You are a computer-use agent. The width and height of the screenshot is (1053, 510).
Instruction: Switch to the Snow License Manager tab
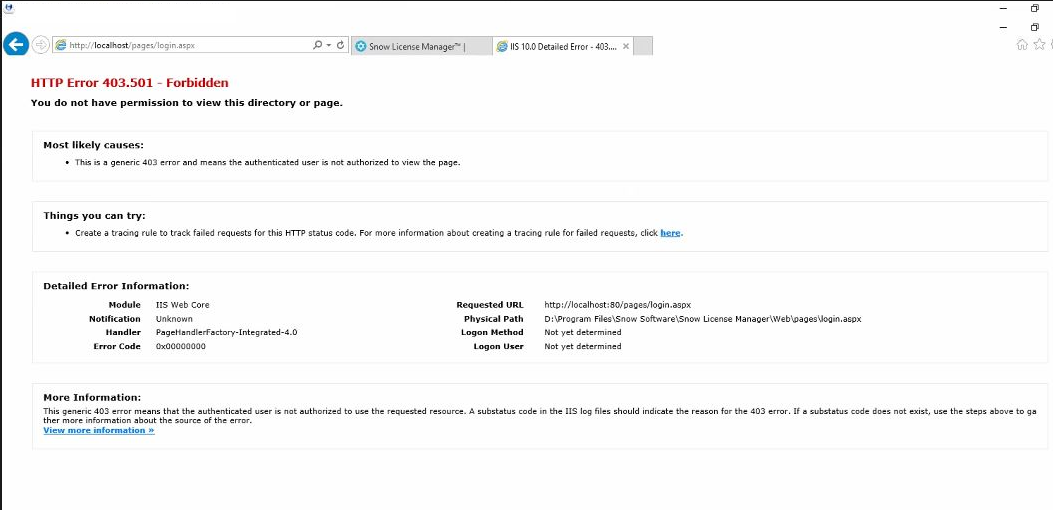tap(420, 46)
